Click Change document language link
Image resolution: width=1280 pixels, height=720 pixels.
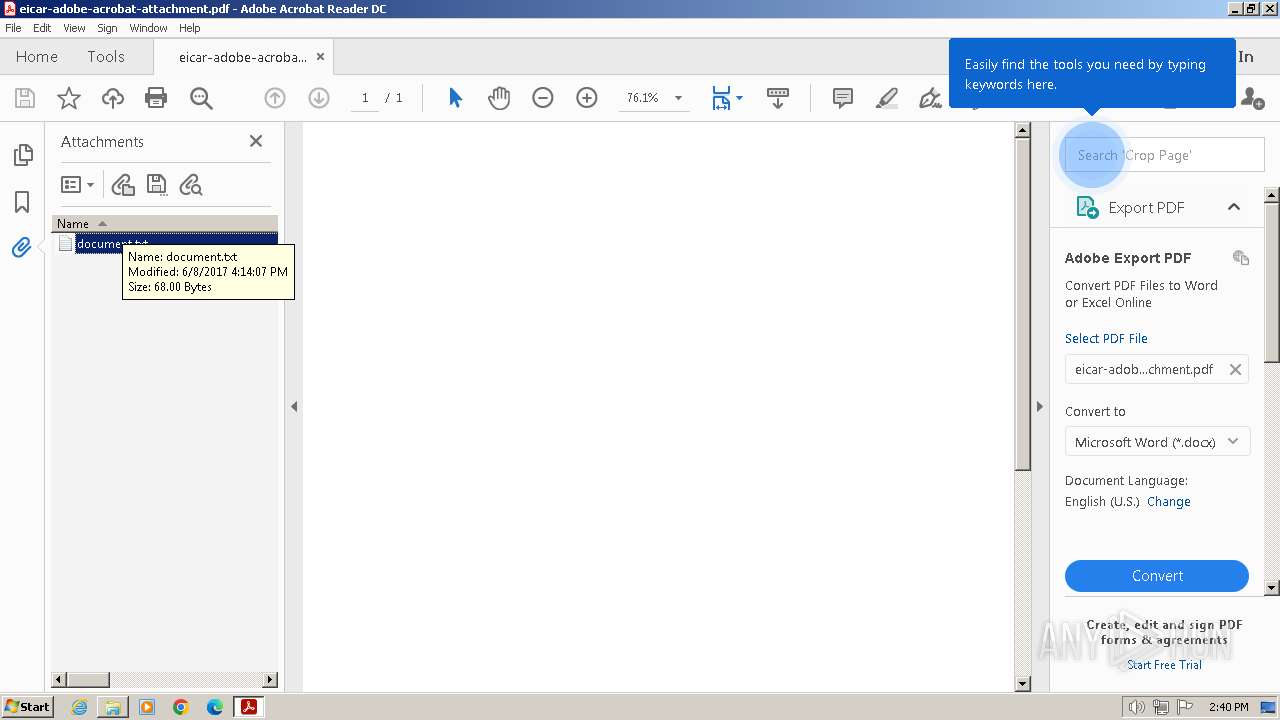click(x=1169, y=502)
